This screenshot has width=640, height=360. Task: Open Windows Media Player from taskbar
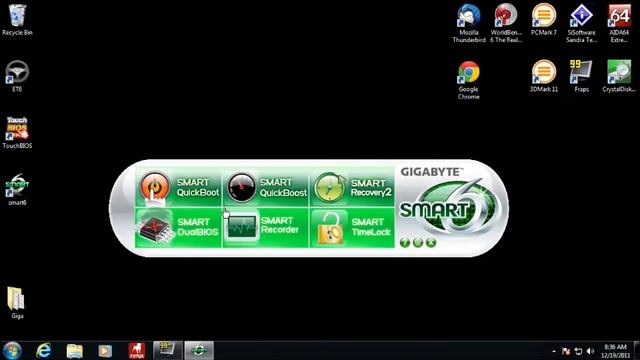pyautogui.click(x=105, y=351)
